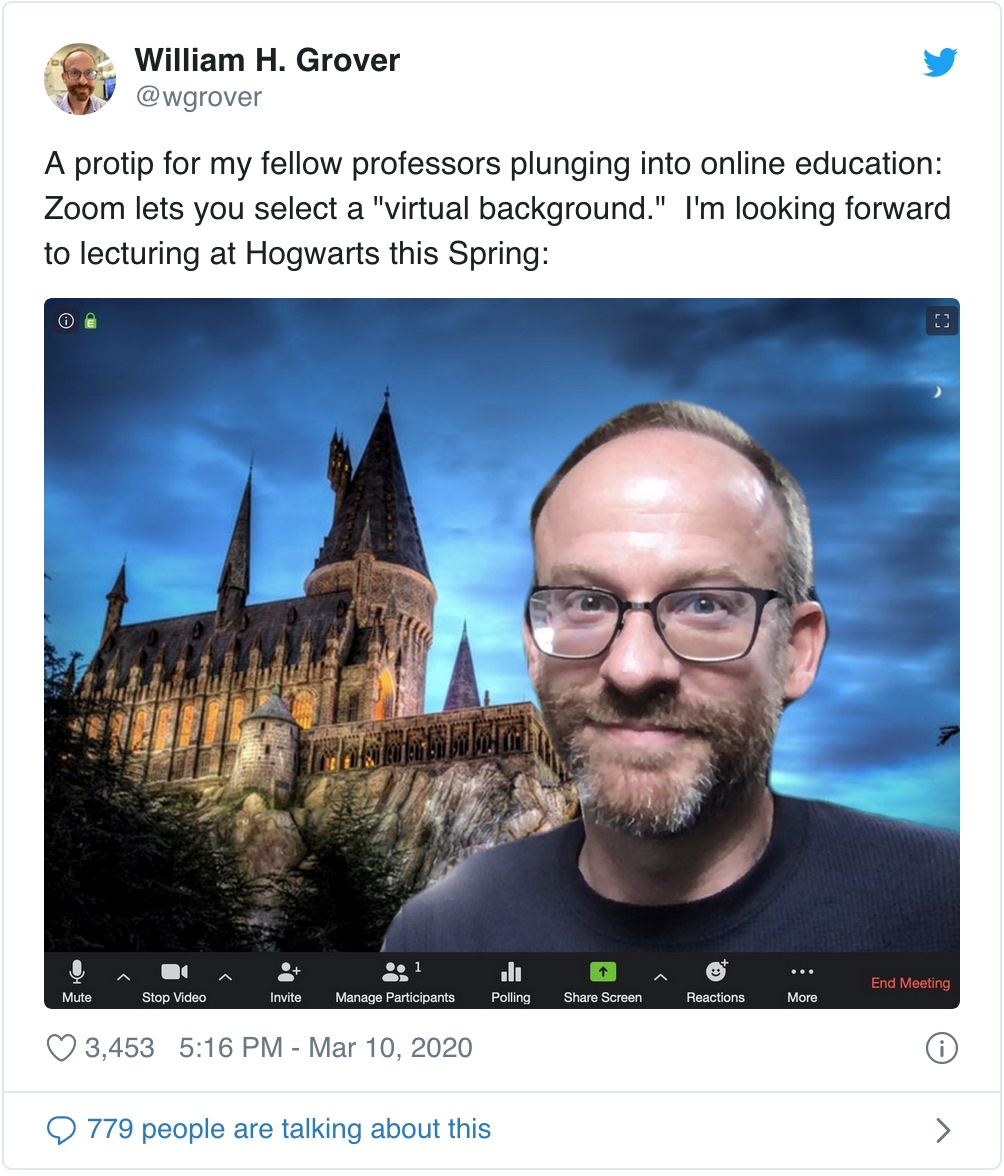This screenshot has height=1176, width=1004.
Task: Start Share Screen with green icon
Action: [x=603, y=972]
